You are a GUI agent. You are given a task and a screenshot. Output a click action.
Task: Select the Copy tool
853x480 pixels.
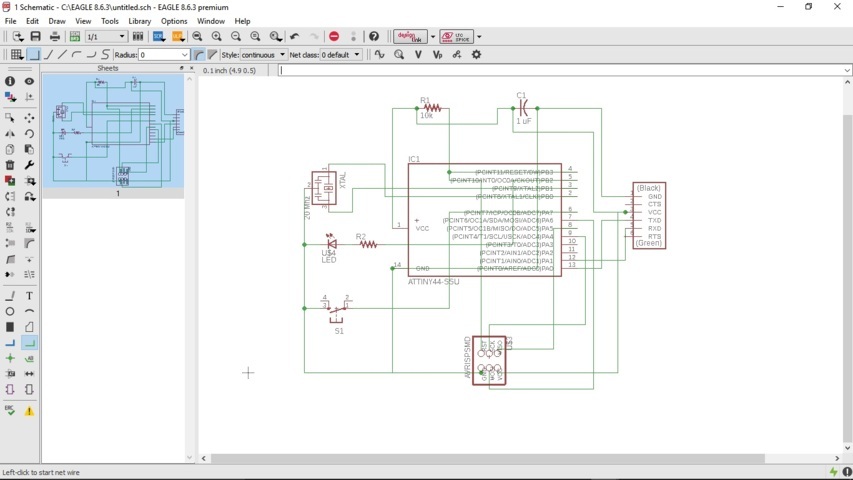coord(10,149)
